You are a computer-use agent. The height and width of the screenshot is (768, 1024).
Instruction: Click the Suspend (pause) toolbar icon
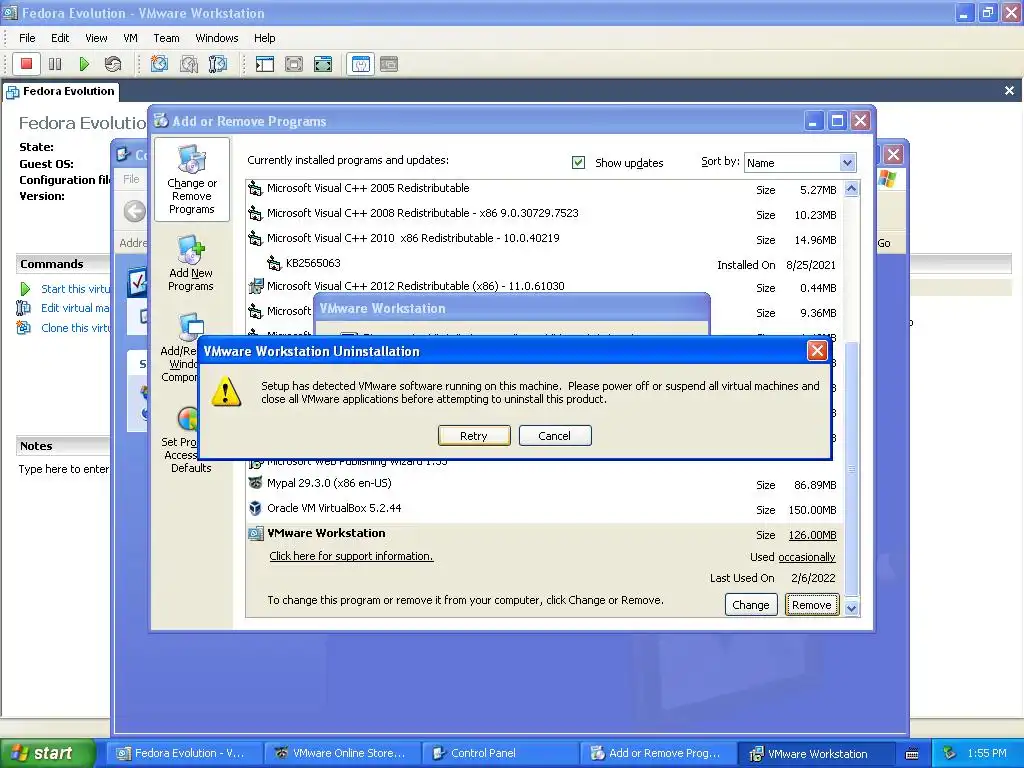pos(55,64)
